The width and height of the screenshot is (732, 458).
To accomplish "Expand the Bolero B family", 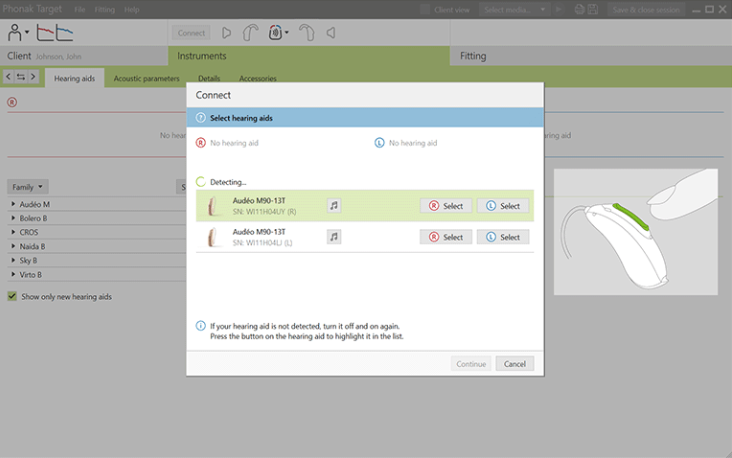I will pos(13,218).
